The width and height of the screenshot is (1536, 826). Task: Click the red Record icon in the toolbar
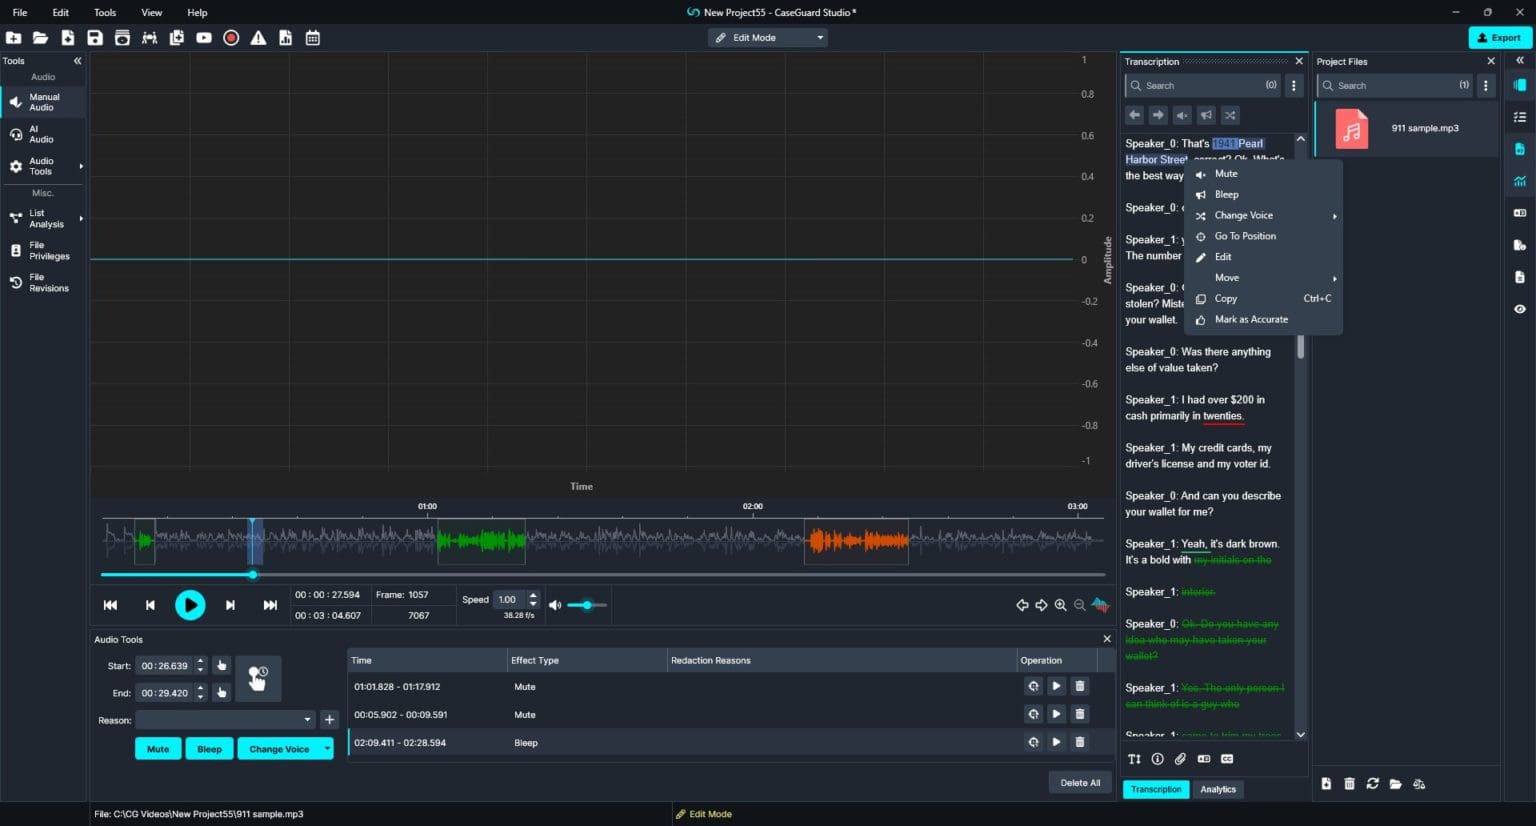(x=231, y=38)
